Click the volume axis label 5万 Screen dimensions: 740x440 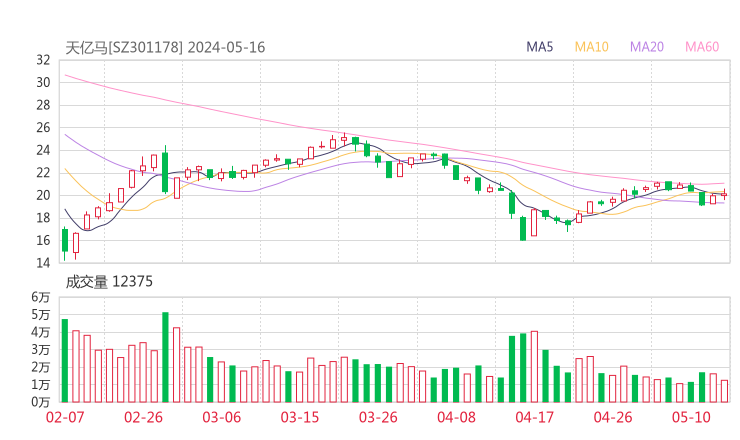(x=41, y=314)
